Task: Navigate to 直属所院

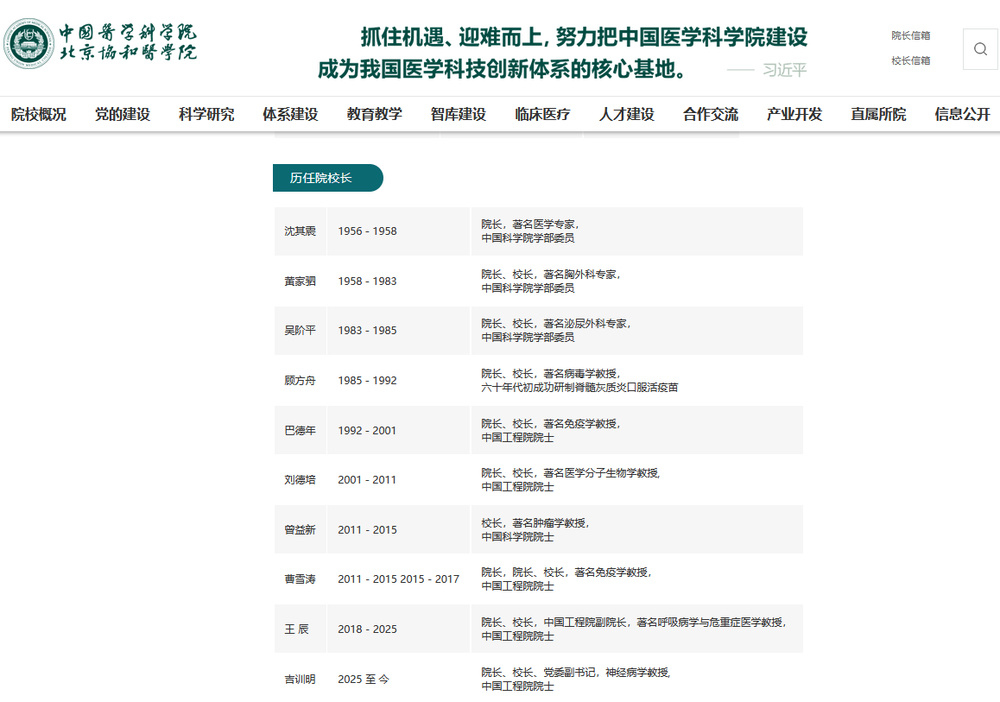Action: click(879, 114)
